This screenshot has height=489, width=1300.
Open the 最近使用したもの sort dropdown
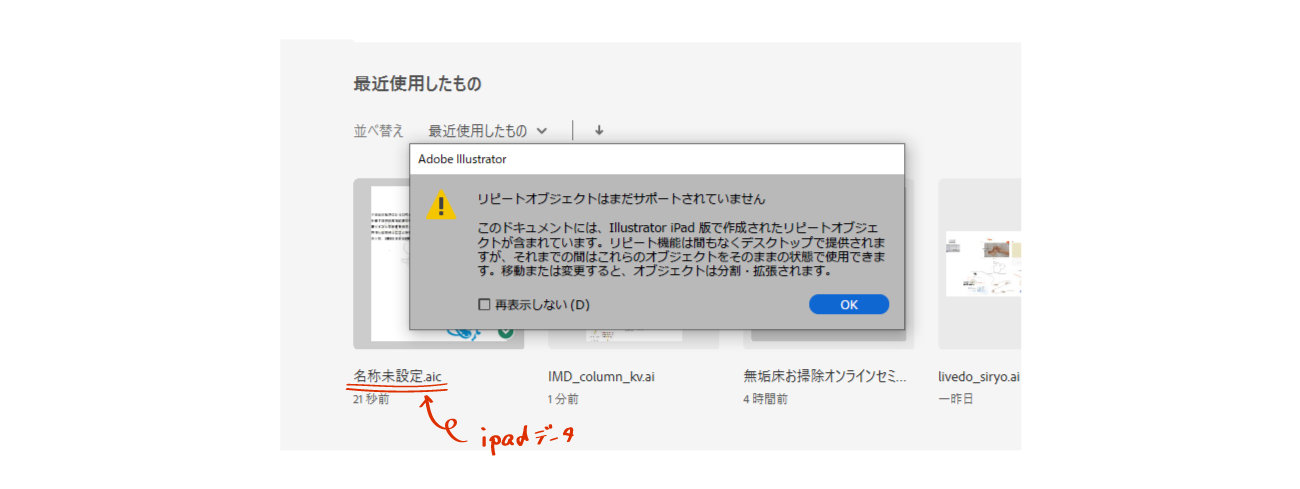[x=488, y=131]
